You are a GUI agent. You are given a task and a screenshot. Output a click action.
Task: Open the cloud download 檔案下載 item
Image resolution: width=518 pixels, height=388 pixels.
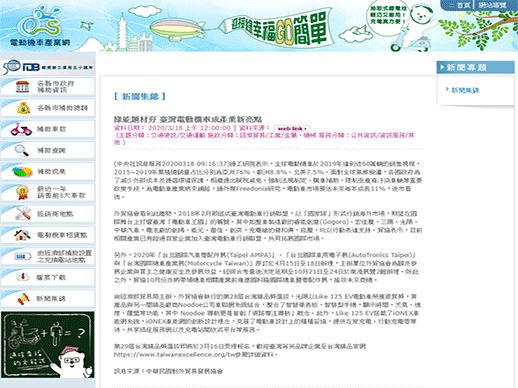48,277
